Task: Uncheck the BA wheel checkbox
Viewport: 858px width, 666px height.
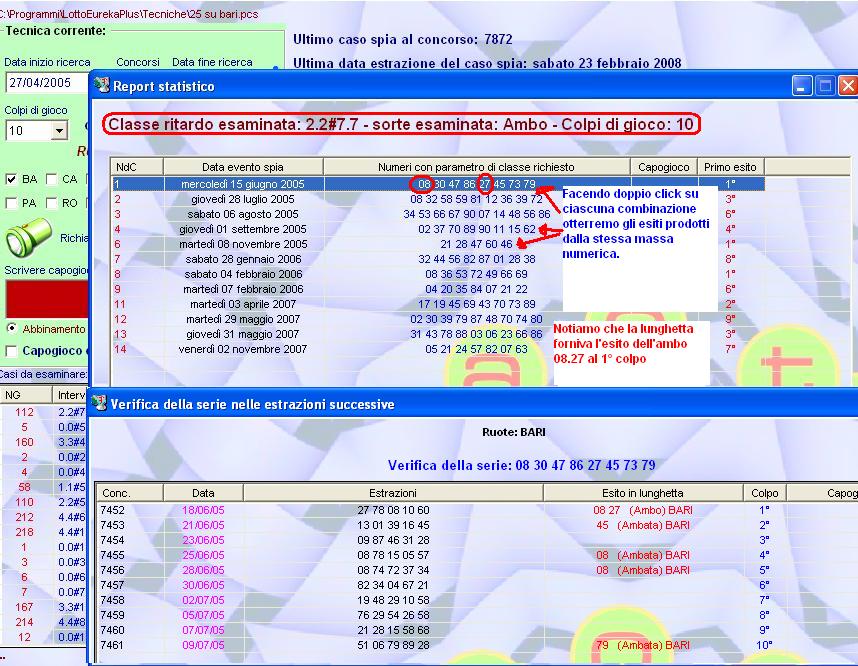Action: coord(11,179)
